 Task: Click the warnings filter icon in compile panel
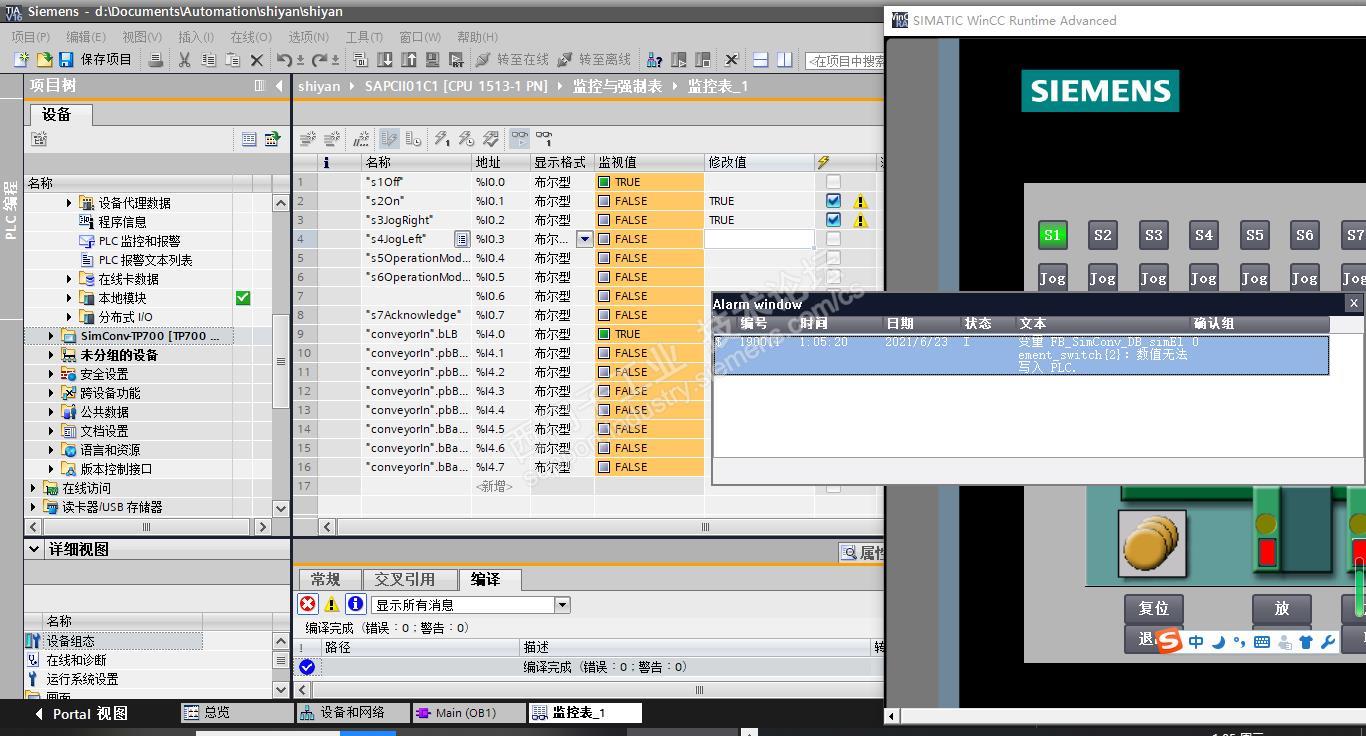click(x=331, y=604)
